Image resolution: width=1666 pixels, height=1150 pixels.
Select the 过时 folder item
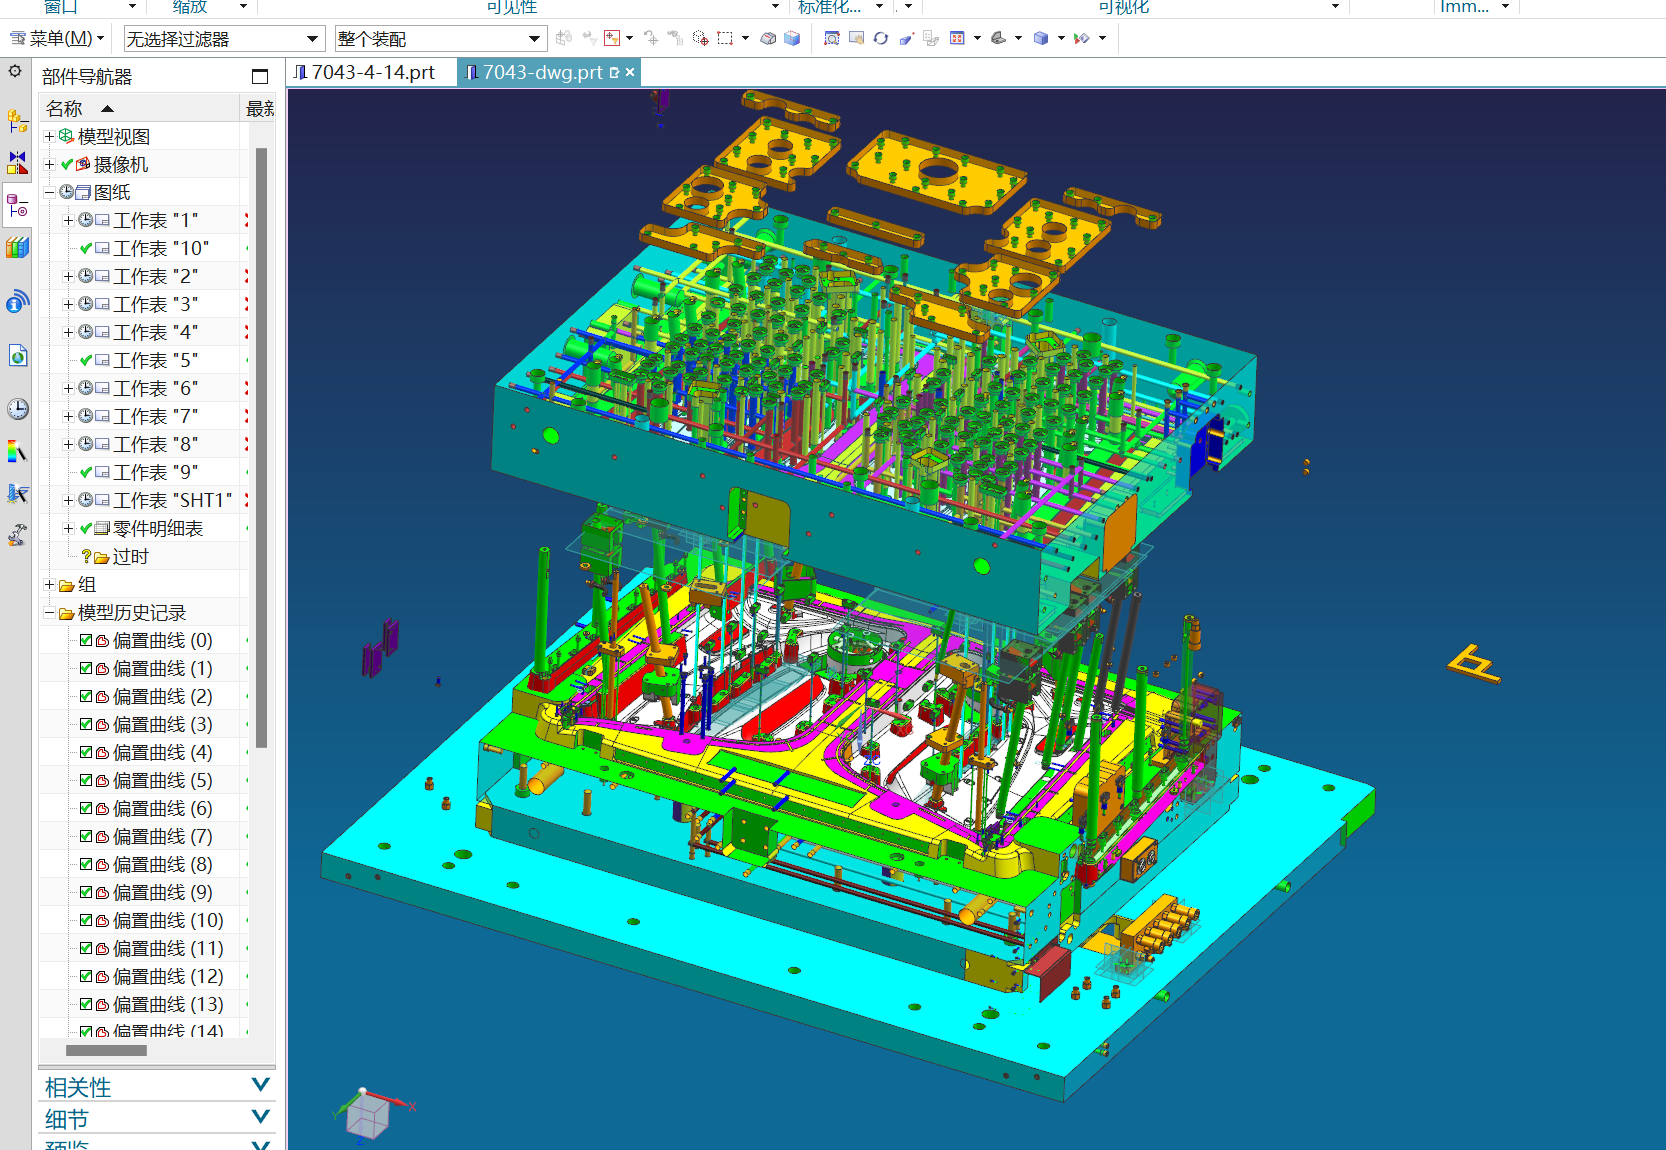[130, 556]
